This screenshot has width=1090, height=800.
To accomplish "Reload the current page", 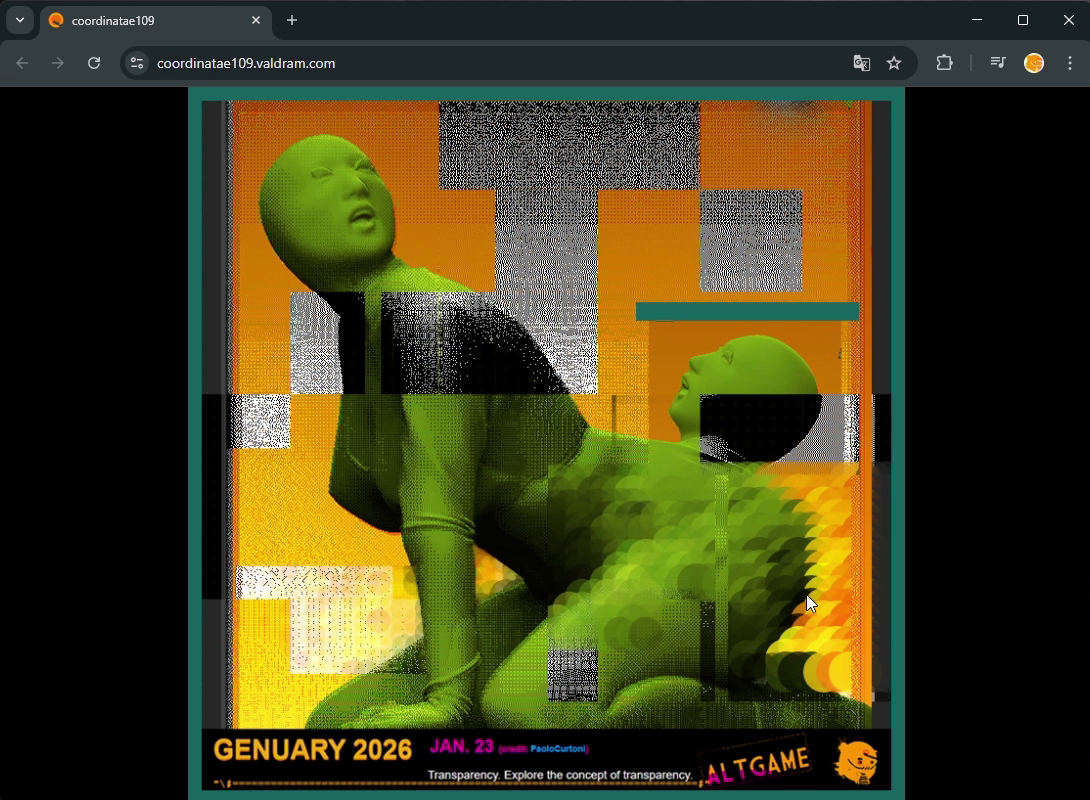I will [94, 63].
